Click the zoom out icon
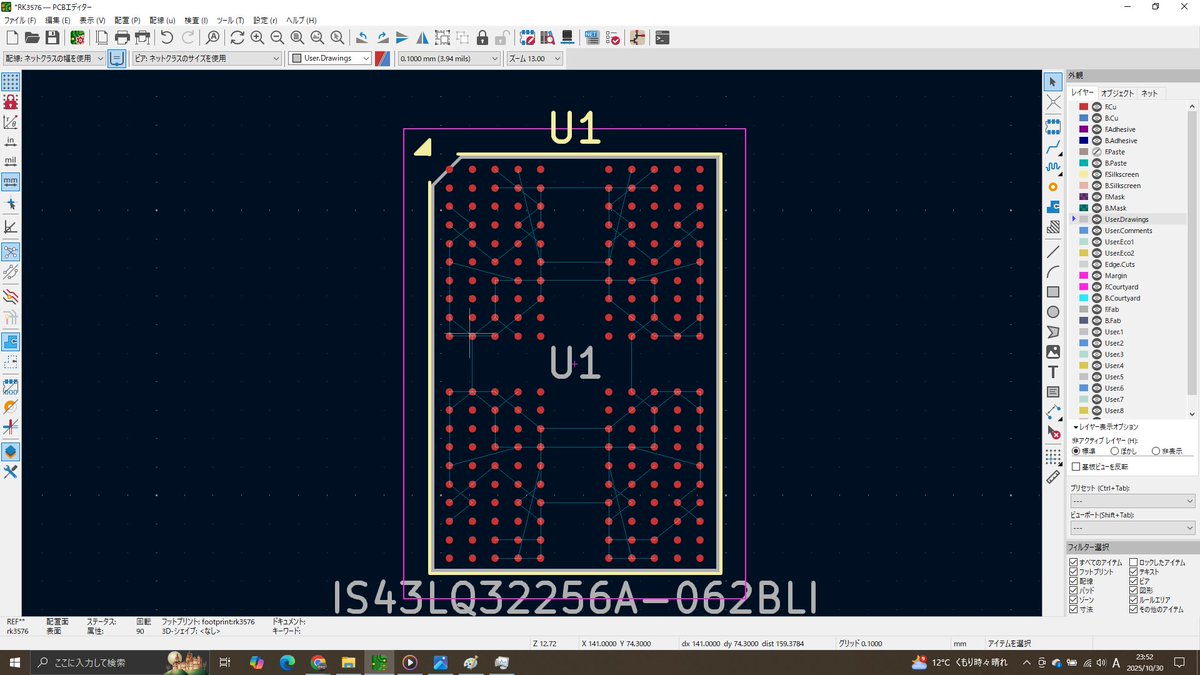This screenshot has height=675, width=1200. pos(277,37)
